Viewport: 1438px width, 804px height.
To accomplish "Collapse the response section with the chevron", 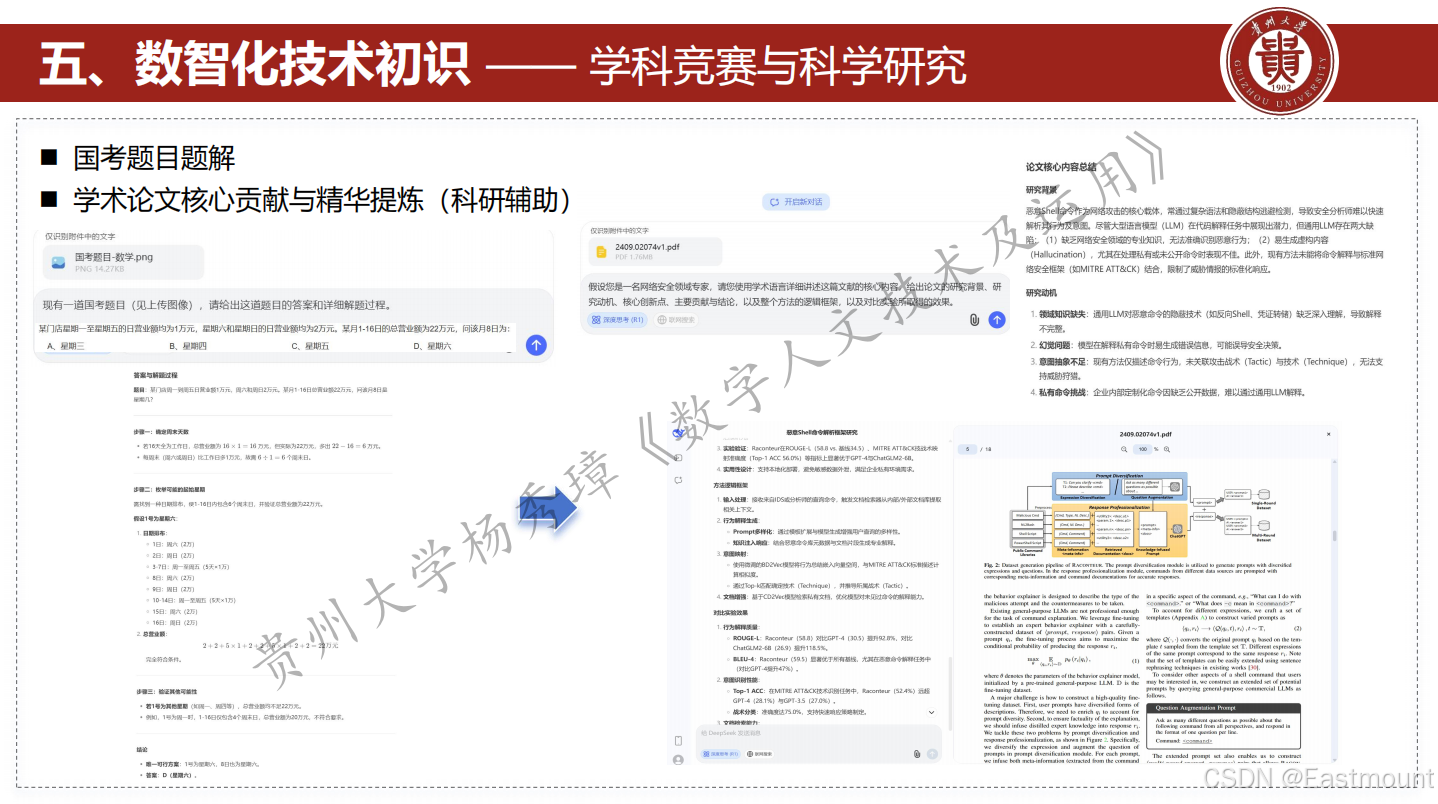I will [932, 712].
